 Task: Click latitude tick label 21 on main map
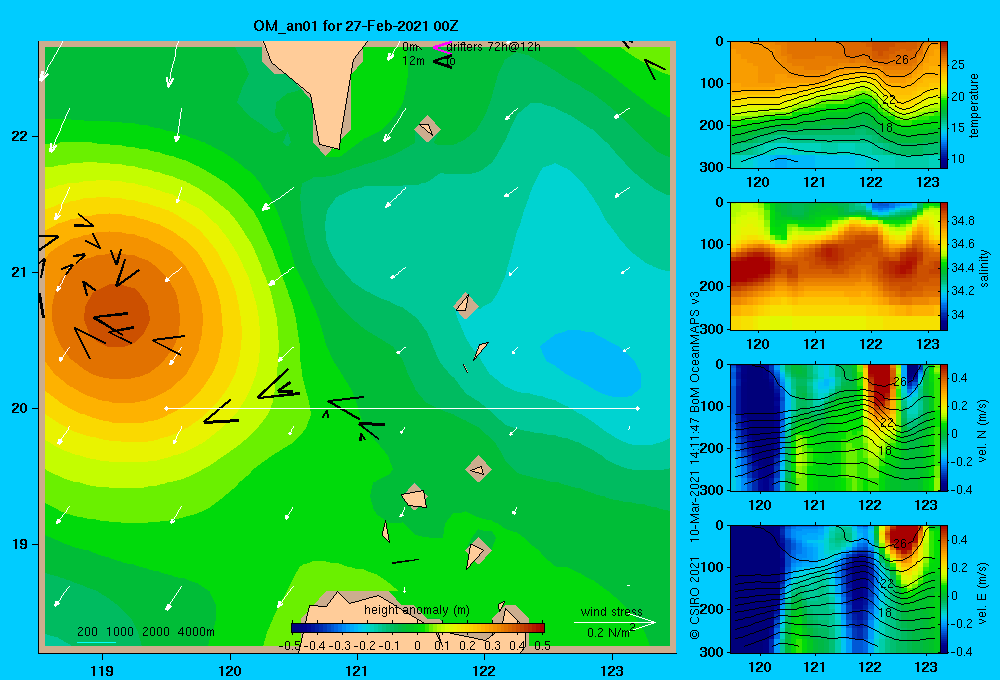(x=20, y=272)
